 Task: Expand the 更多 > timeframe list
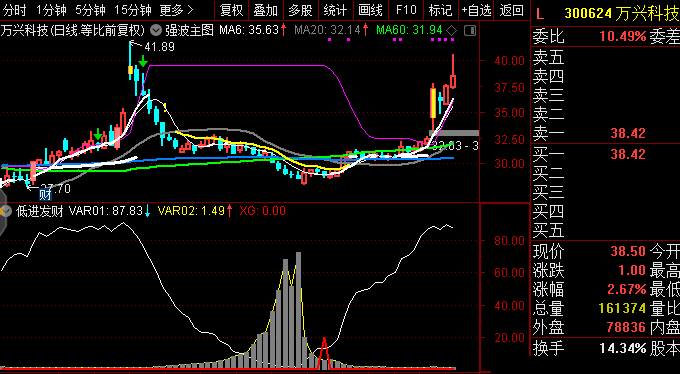click(x=176, y=10)
